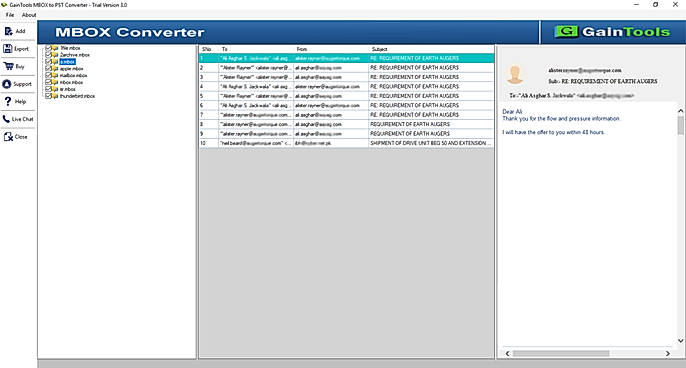686x368 pixels.
Task: Click the preview vertical scroll up arrow
Action: (x=680, y=111)
